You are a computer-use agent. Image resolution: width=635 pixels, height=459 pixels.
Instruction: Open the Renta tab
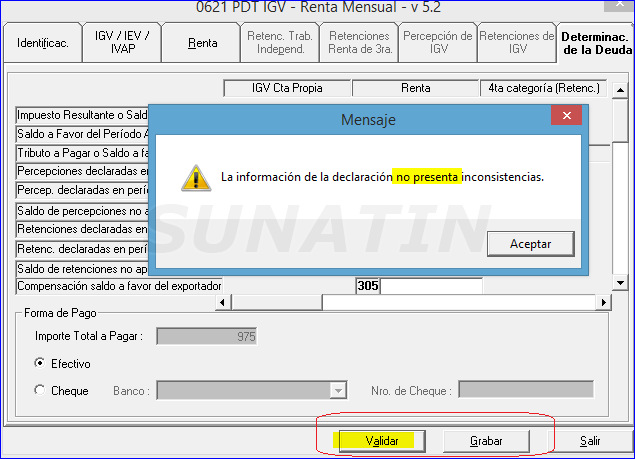click(x=201, y=43)
